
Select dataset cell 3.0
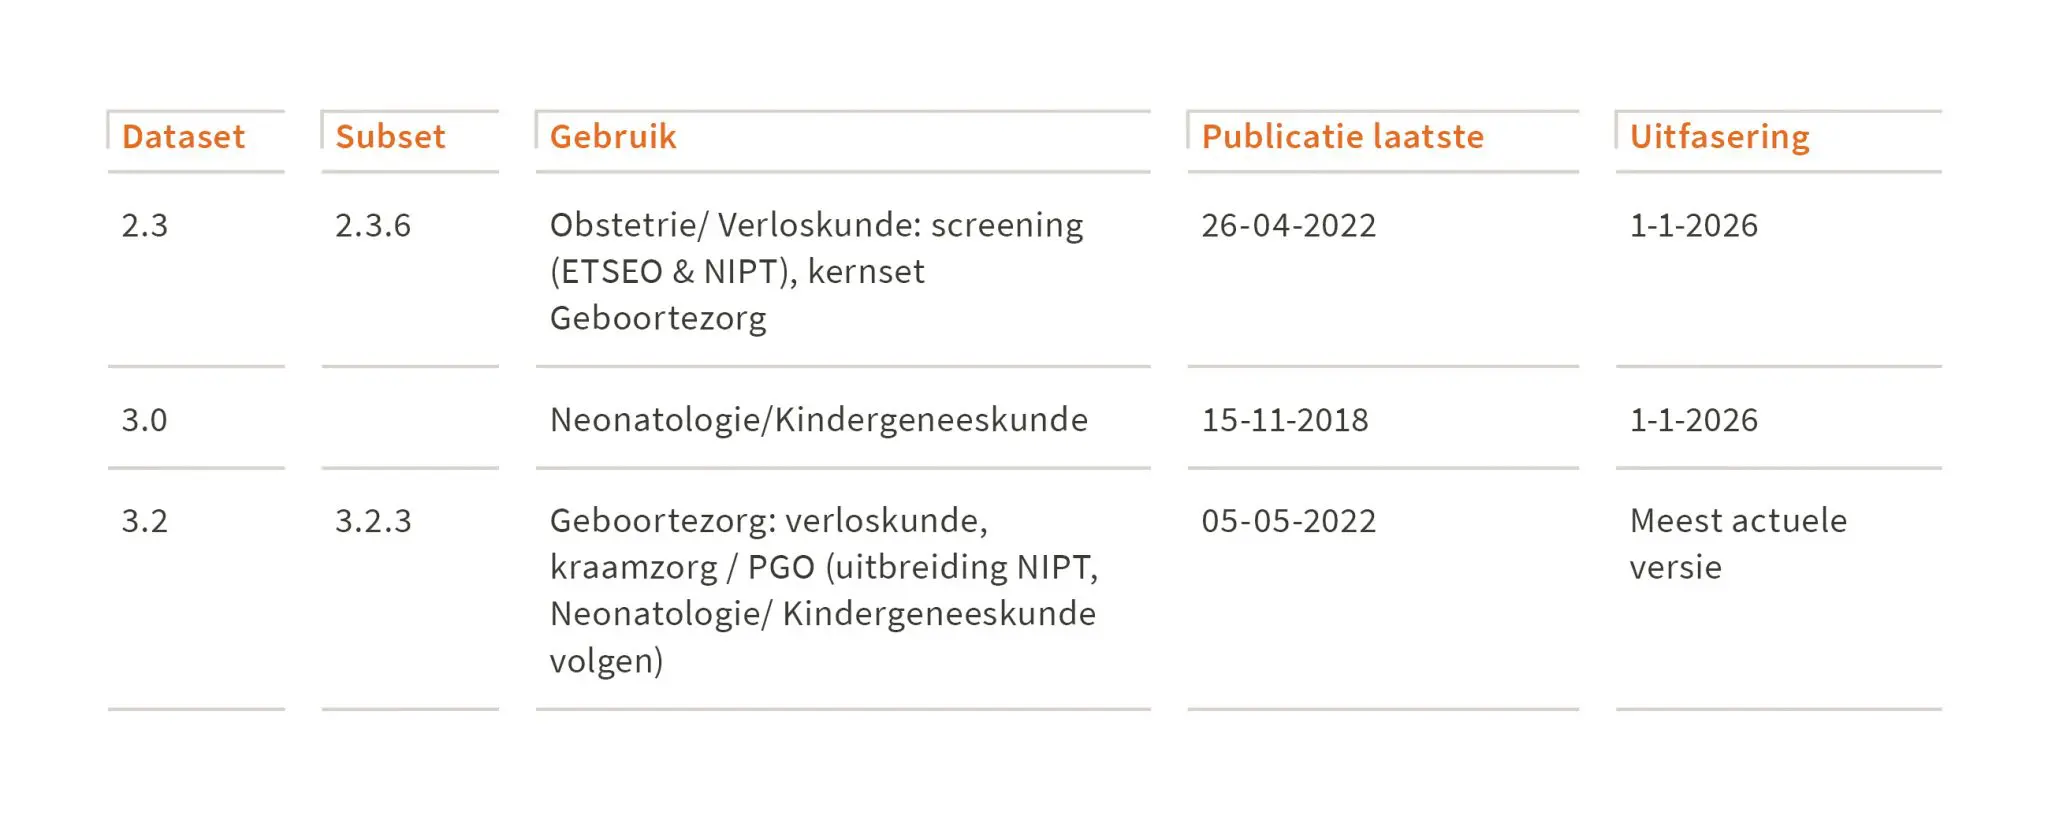145,420
